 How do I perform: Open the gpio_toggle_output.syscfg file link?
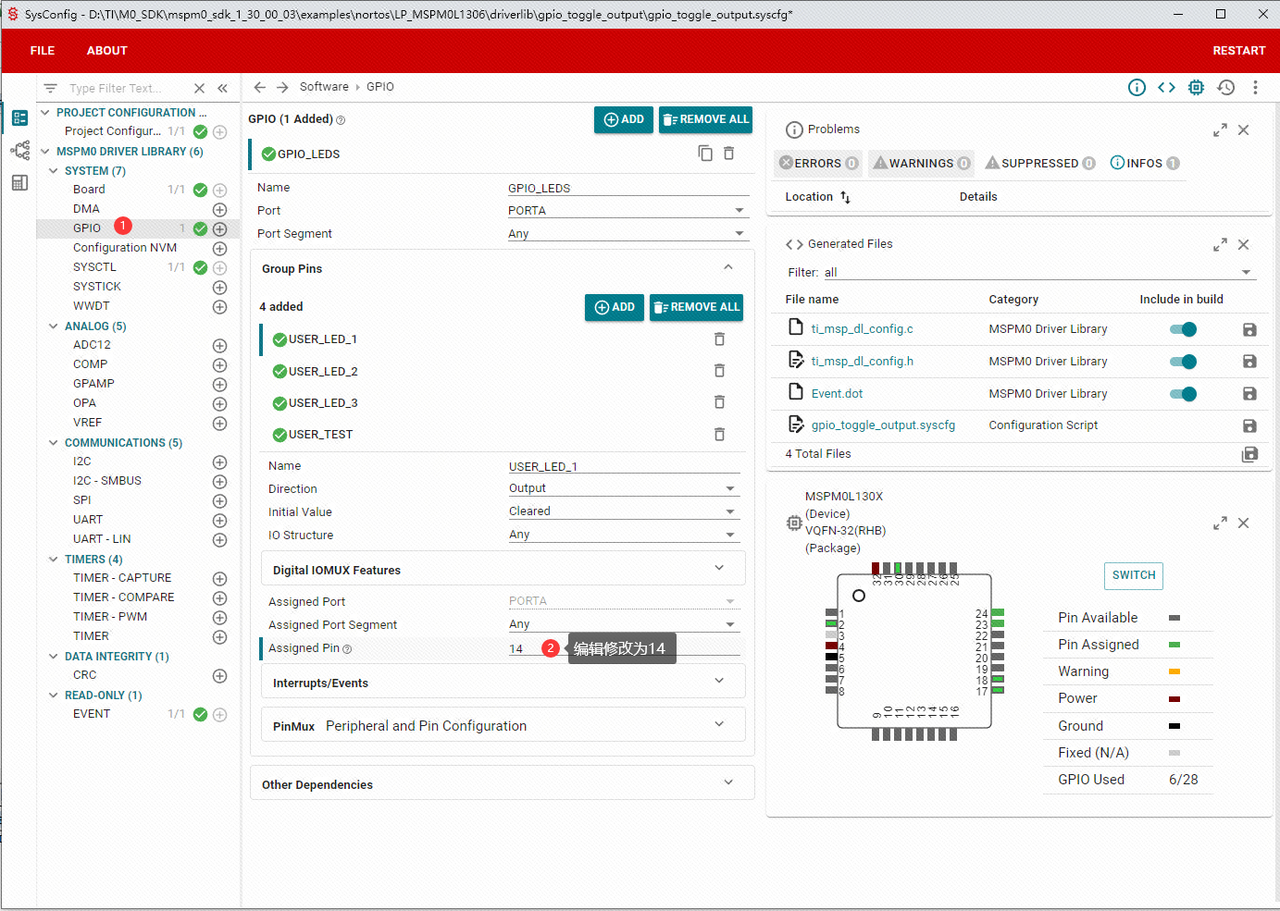click(883, 425)
